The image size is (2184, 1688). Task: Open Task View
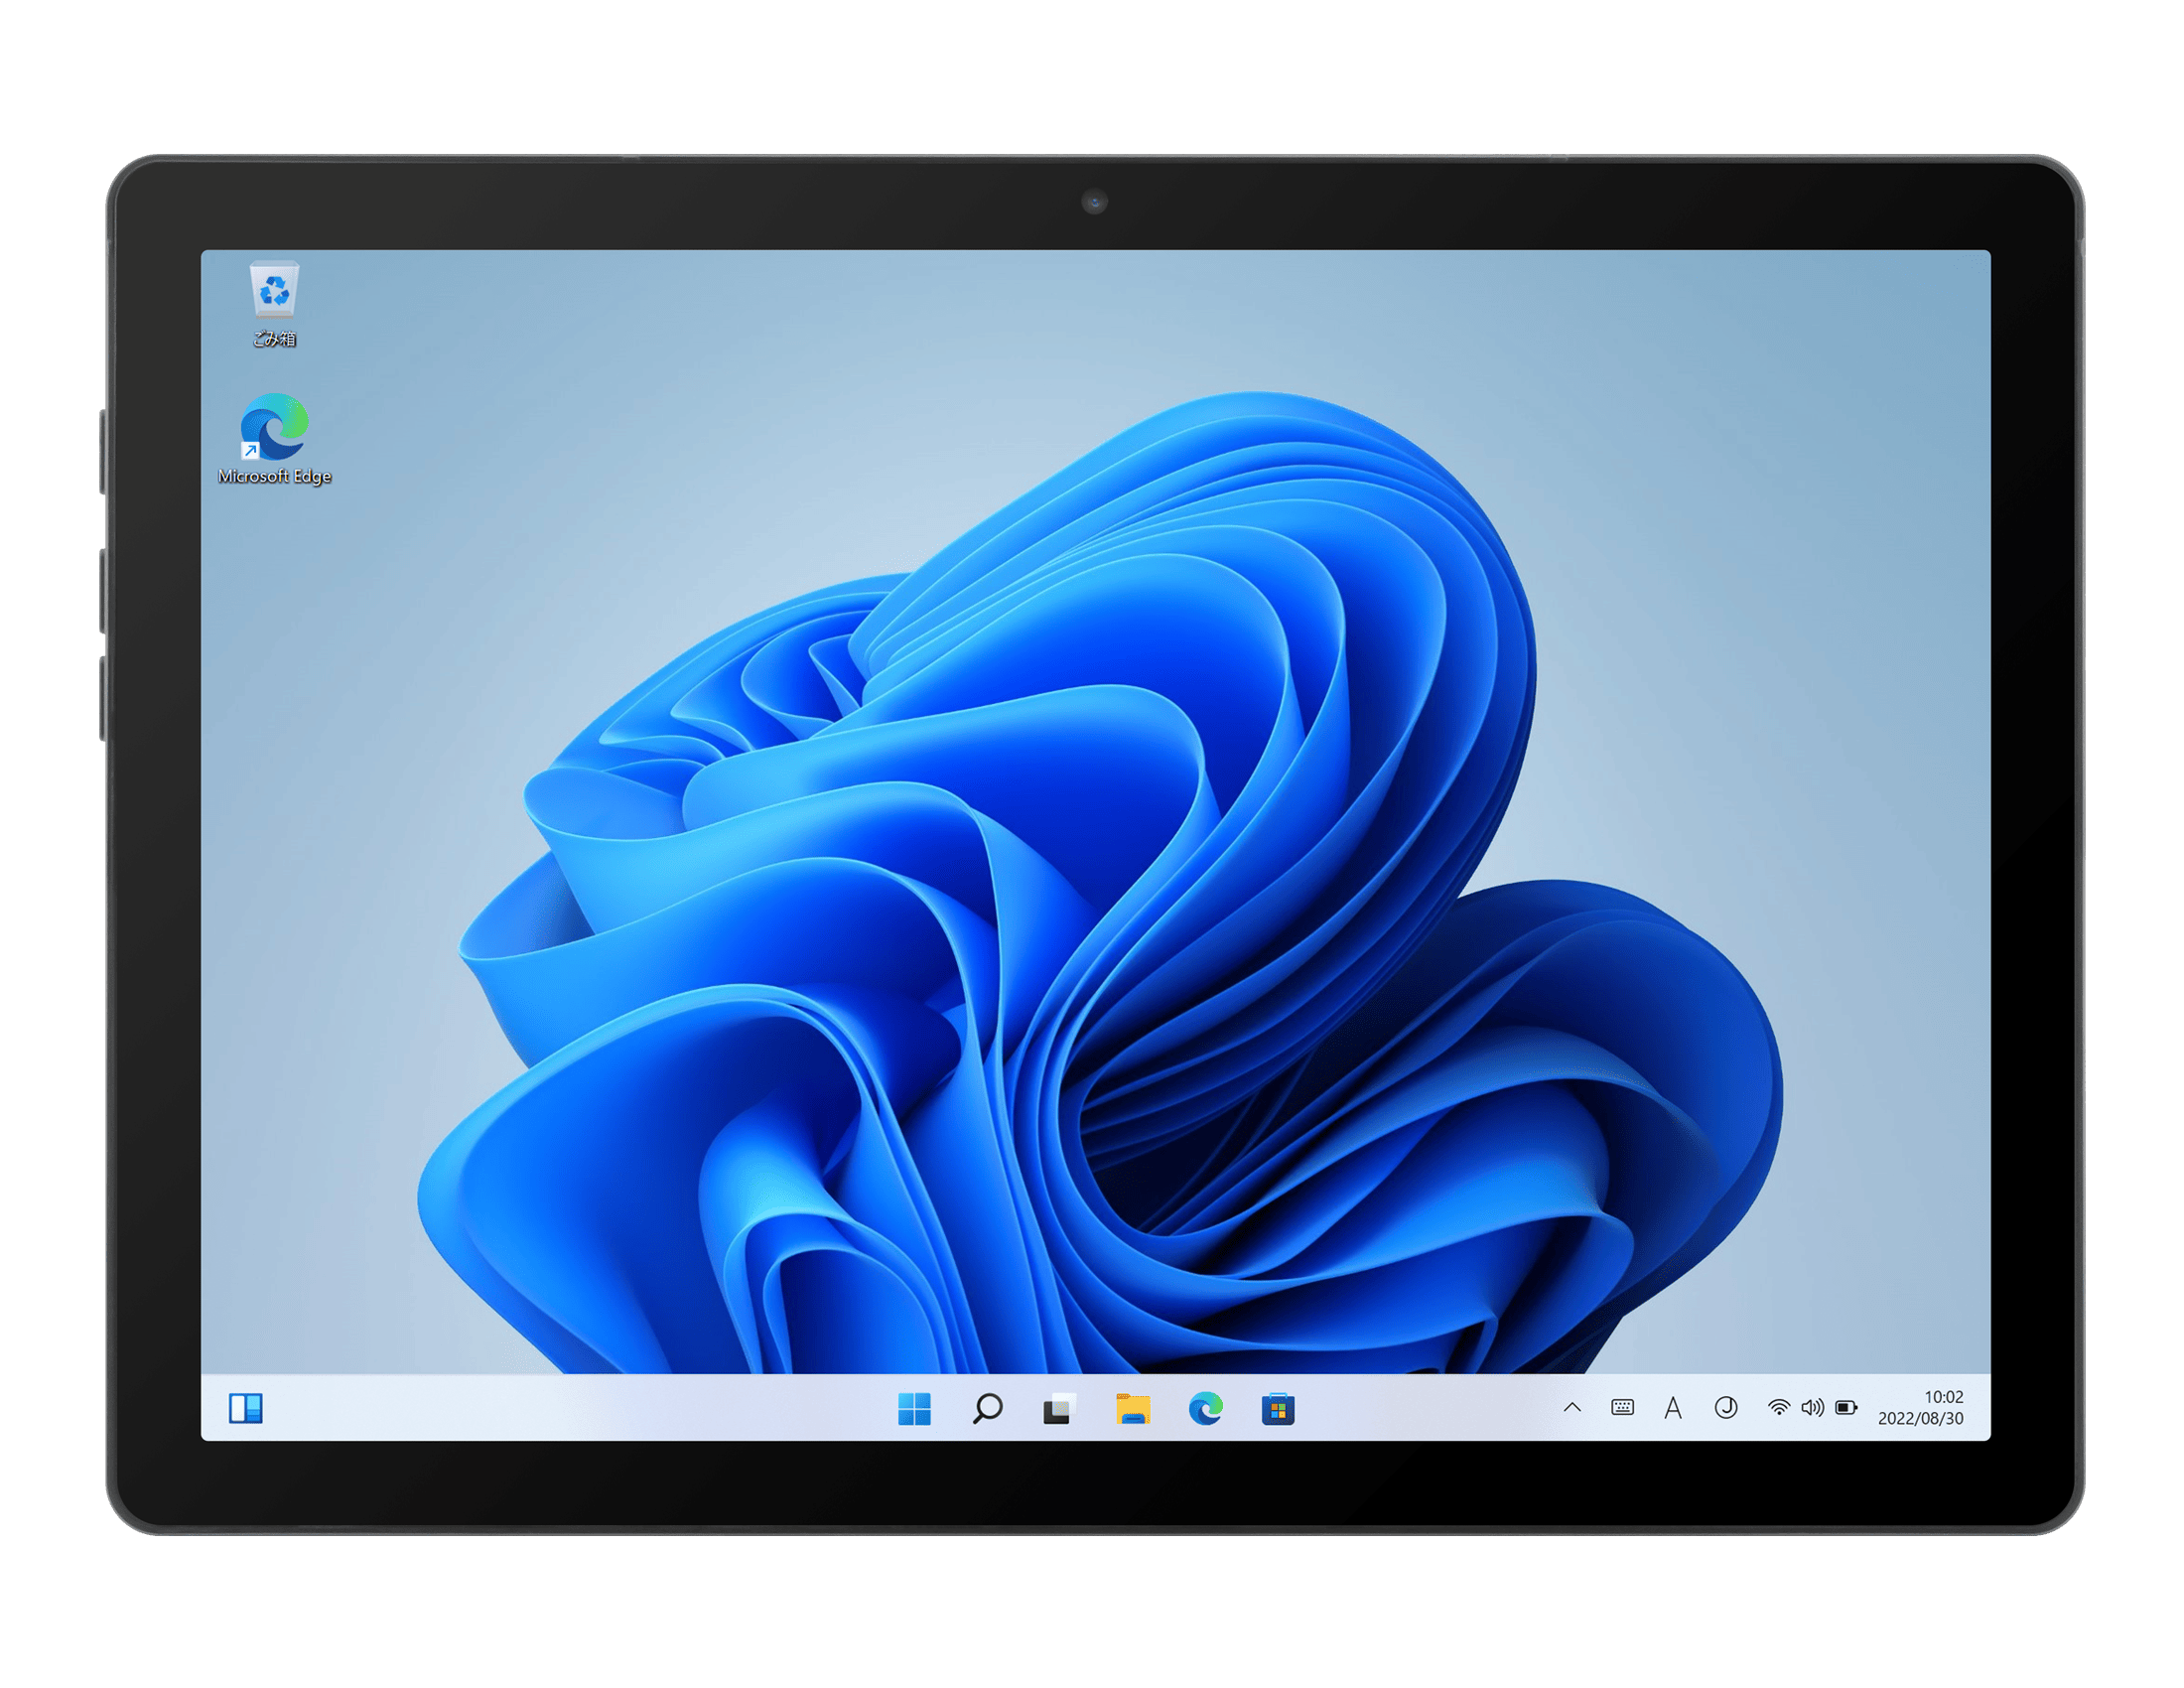[1056, 1408]
